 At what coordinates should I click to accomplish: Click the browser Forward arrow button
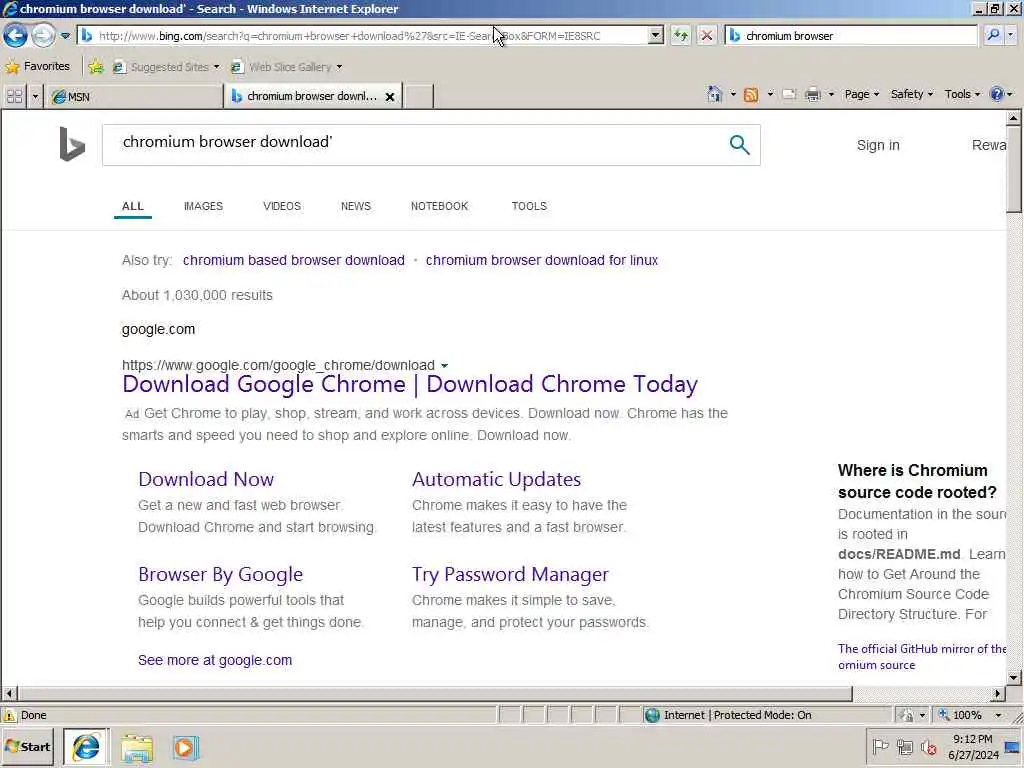(x=43, y=35)
